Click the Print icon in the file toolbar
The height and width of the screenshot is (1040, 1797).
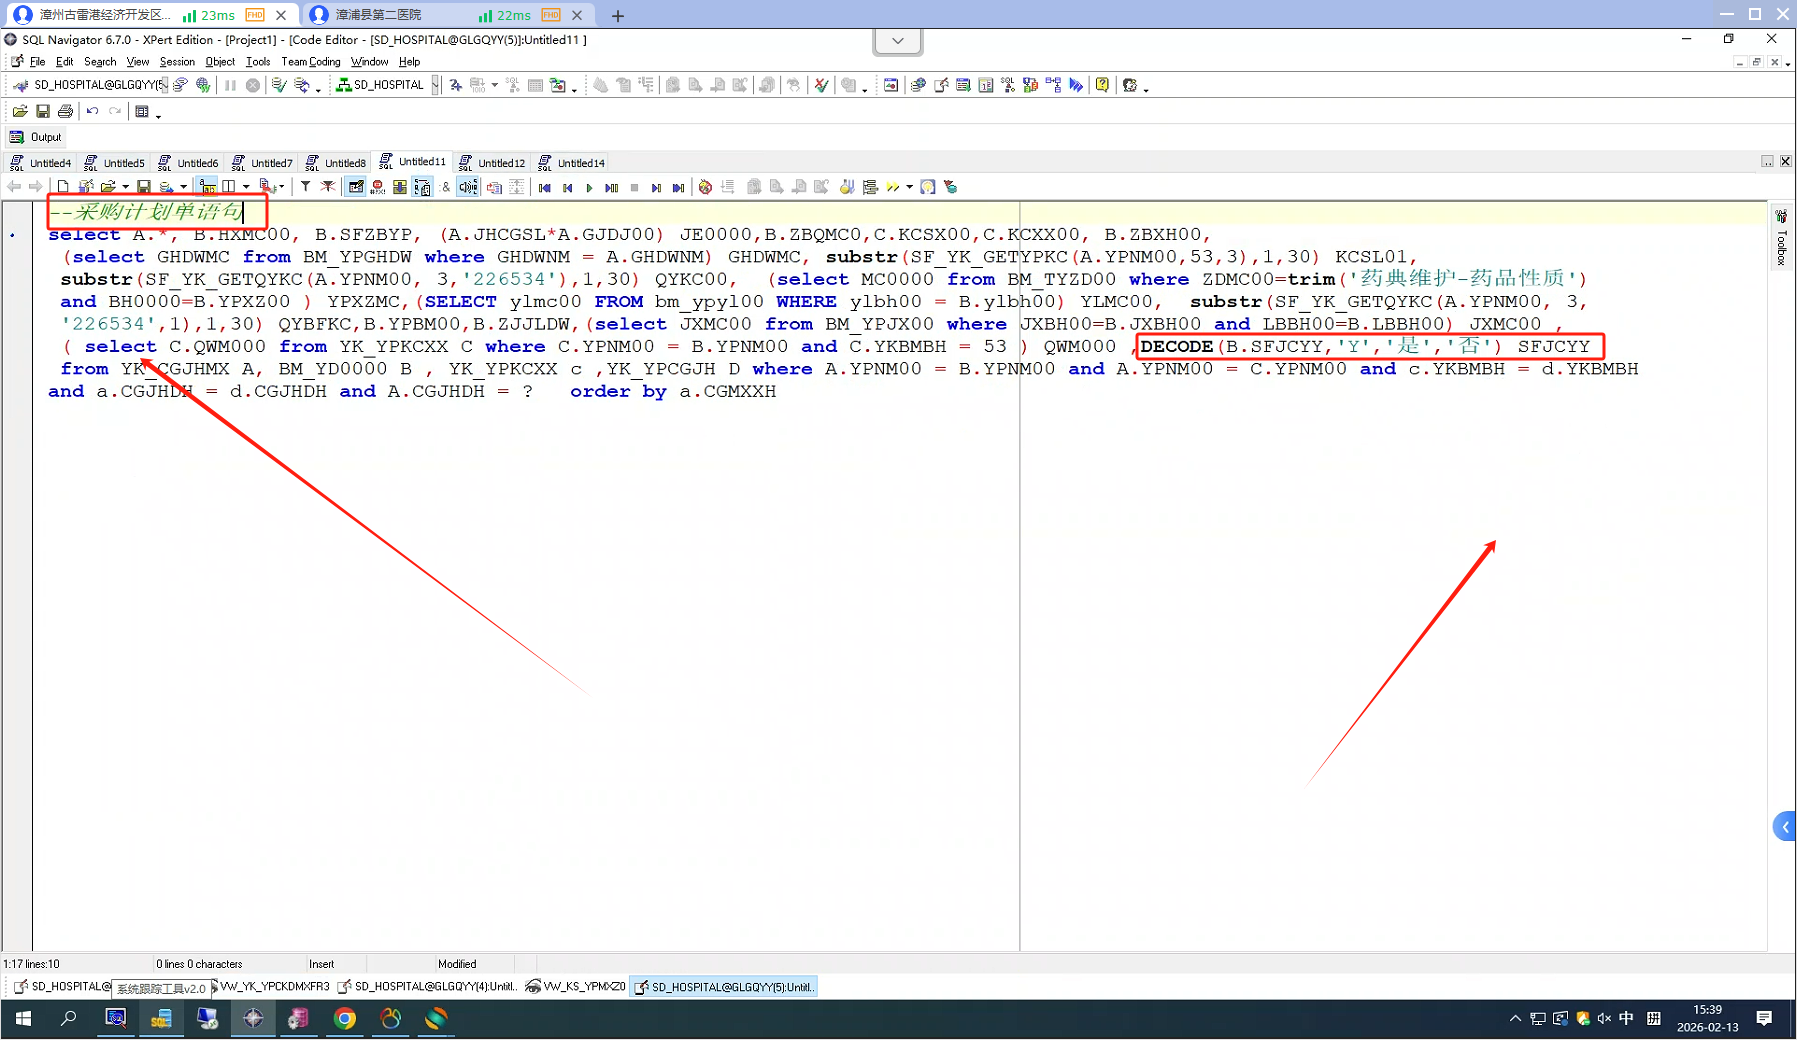pos(65,111)
